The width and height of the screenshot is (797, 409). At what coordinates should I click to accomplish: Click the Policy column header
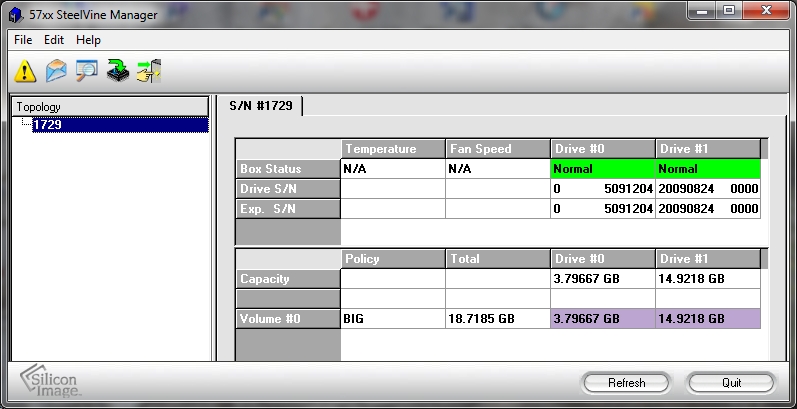(x=393, y=259)
